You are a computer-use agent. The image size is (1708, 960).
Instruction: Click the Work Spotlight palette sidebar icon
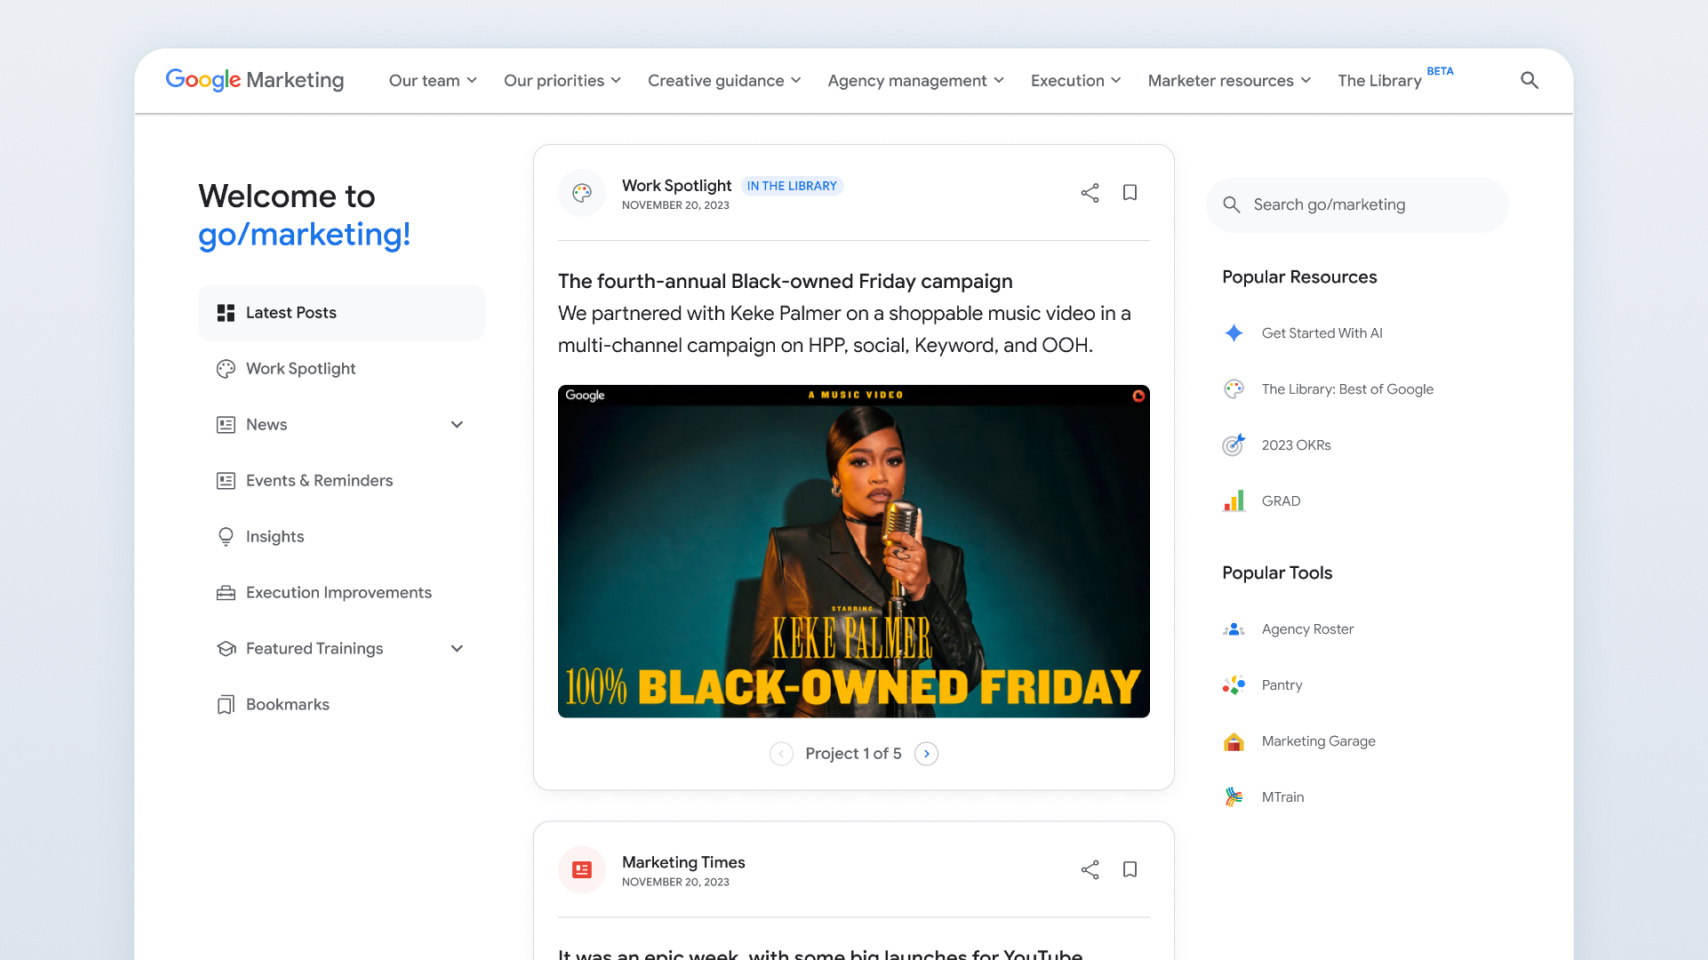(x=226, y=369)
